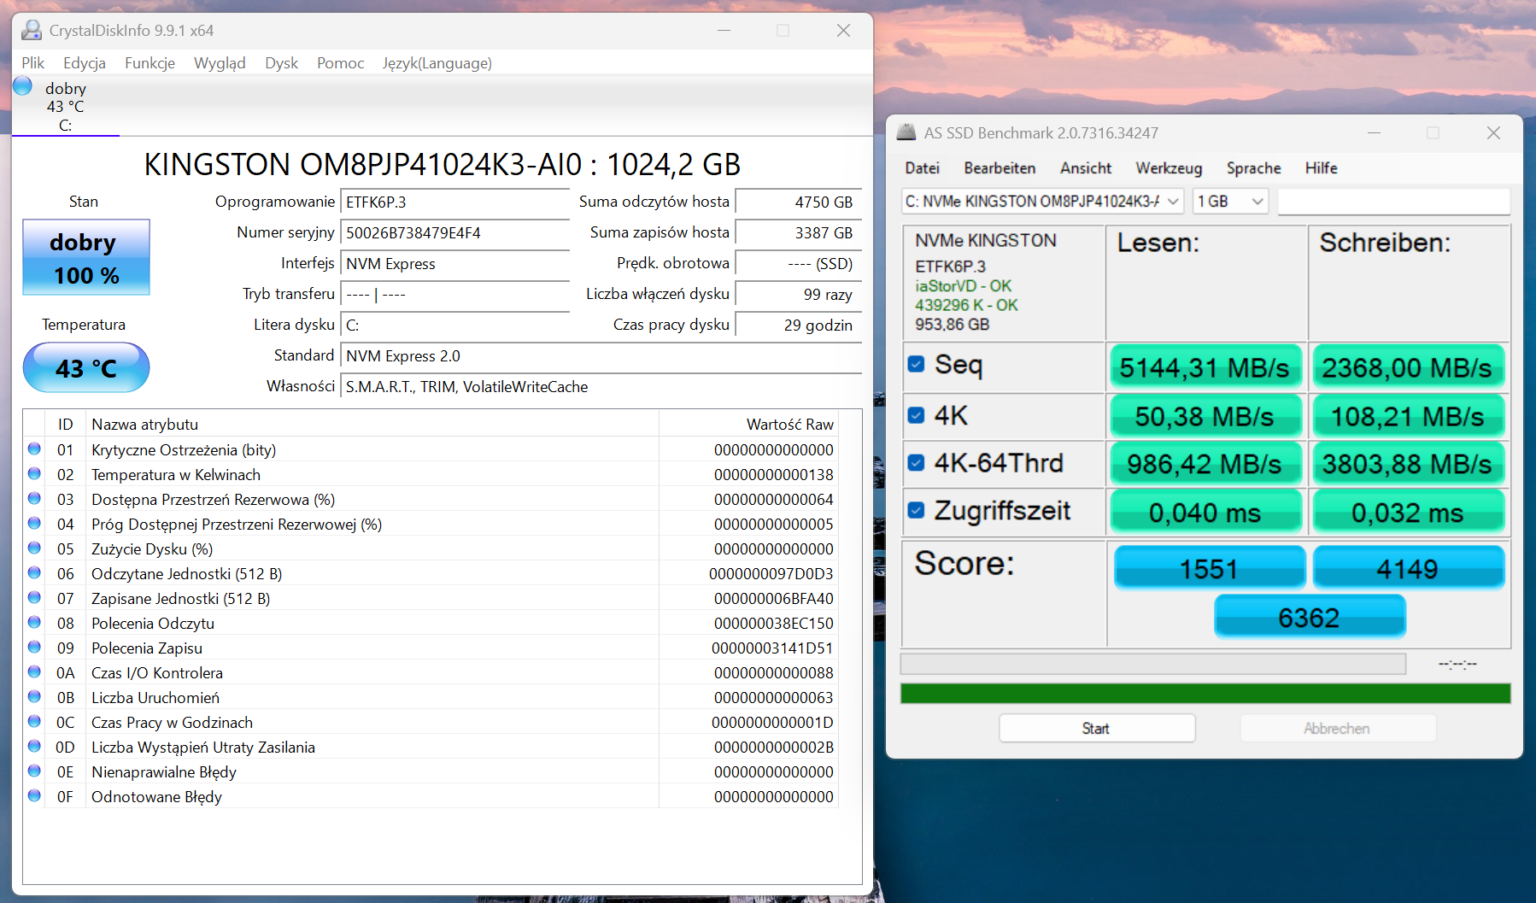
Task: Click the gray progress bar above green bar
Action: [1153, 664]
